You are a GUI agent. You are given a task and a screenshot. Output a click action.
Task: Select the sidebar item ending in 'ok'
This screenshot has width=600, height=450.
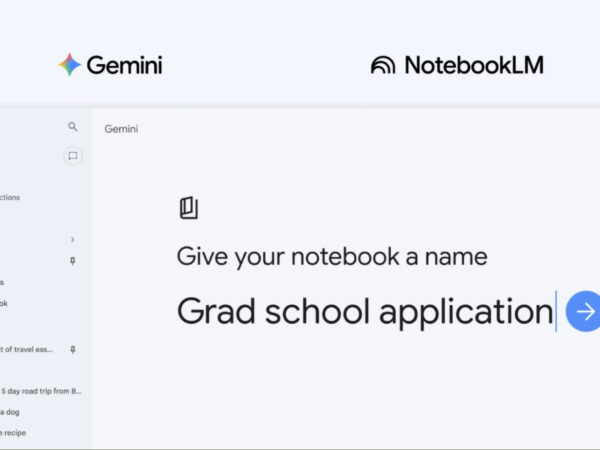tap(4, 303)
